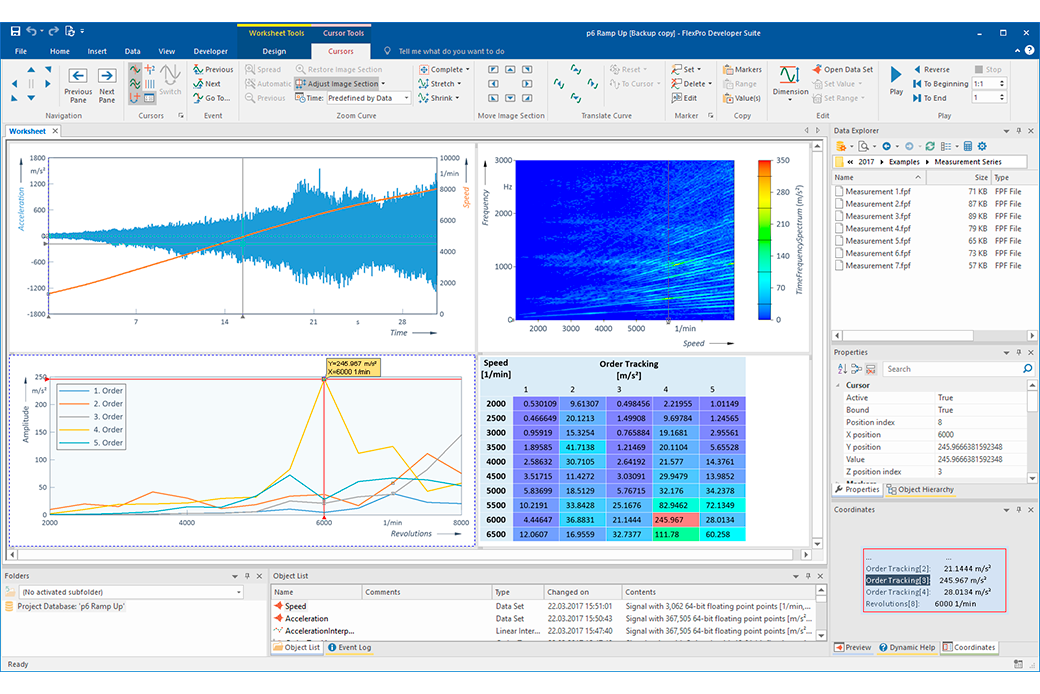Click the Next Pane navigation icon
The width and height of the screenshot is (1040, 694).
click(x=107, y=77)
